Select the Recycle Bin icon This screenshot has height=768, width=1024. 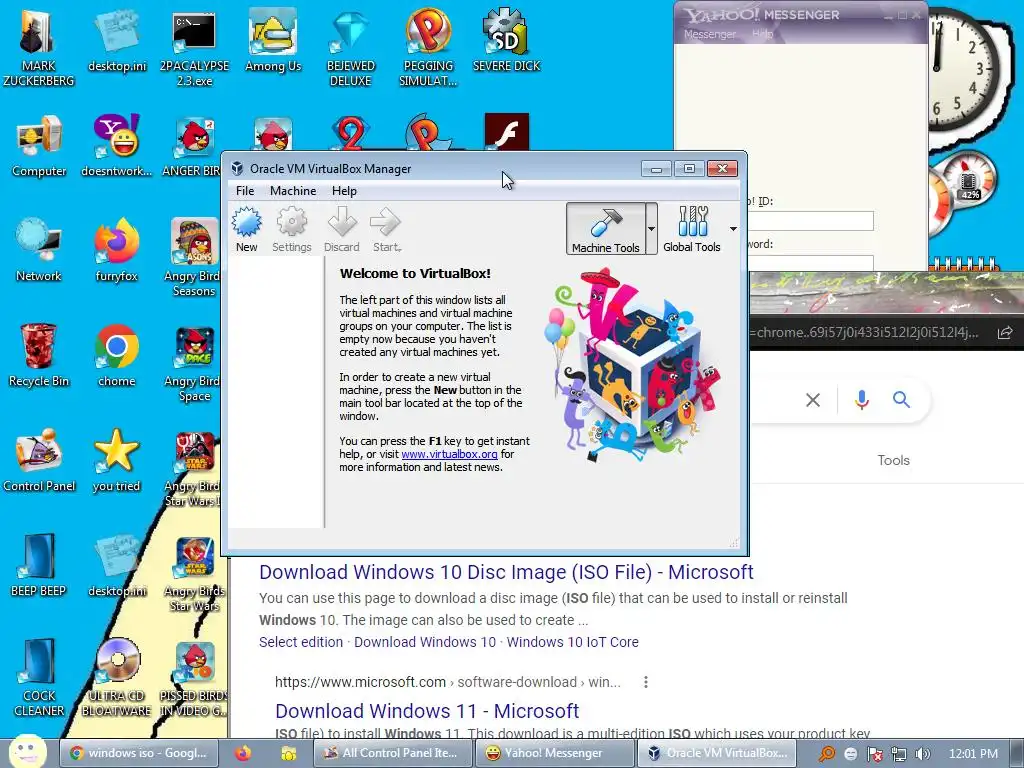[39, 356]
